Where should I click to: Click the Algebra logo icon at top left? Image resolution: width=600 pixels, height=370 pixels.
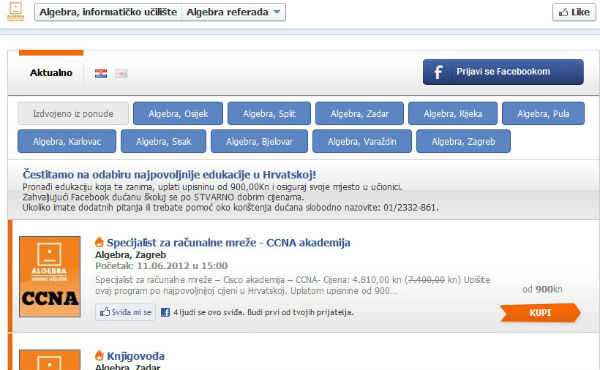pyautogui.click(x=16, y=12)
